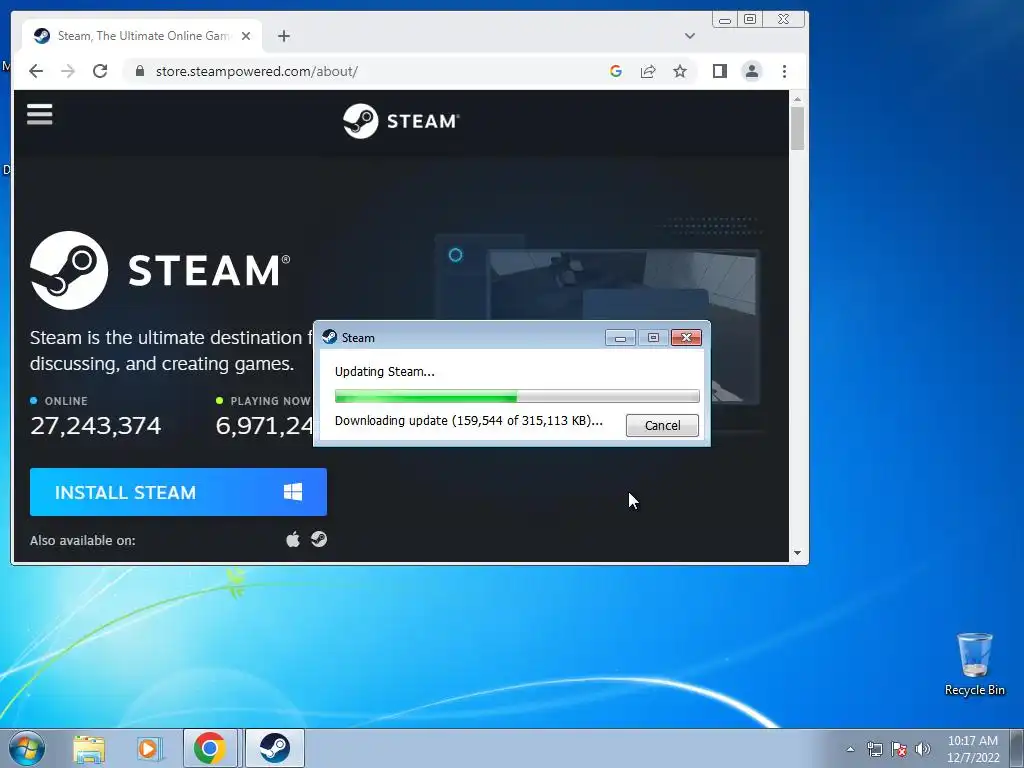Click the Steam logo in page header

(x=401, y=121)
